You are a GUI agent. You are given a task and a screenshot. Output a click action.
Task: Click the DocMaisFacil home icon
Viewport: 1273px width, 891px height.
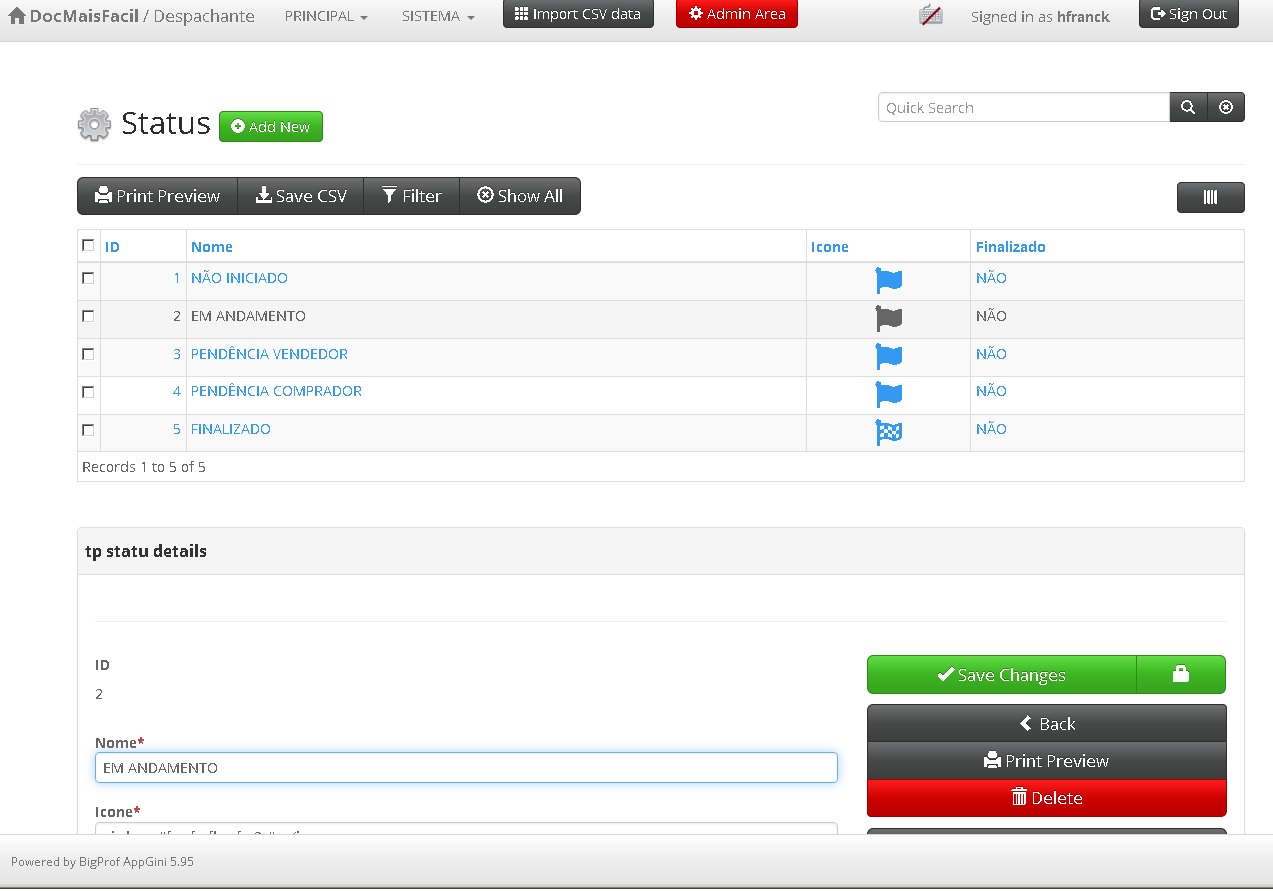point(17,16)
